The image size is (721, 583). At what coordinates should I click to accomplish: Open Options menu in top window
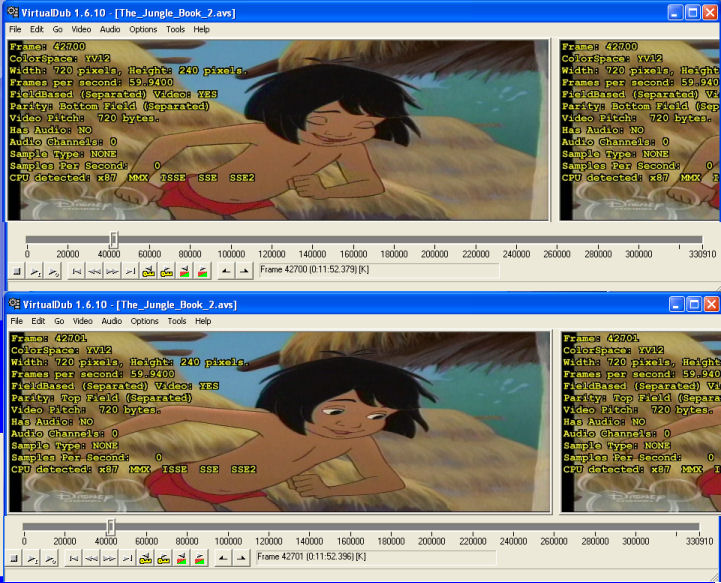pyautogui.click(x=143, y=29)
